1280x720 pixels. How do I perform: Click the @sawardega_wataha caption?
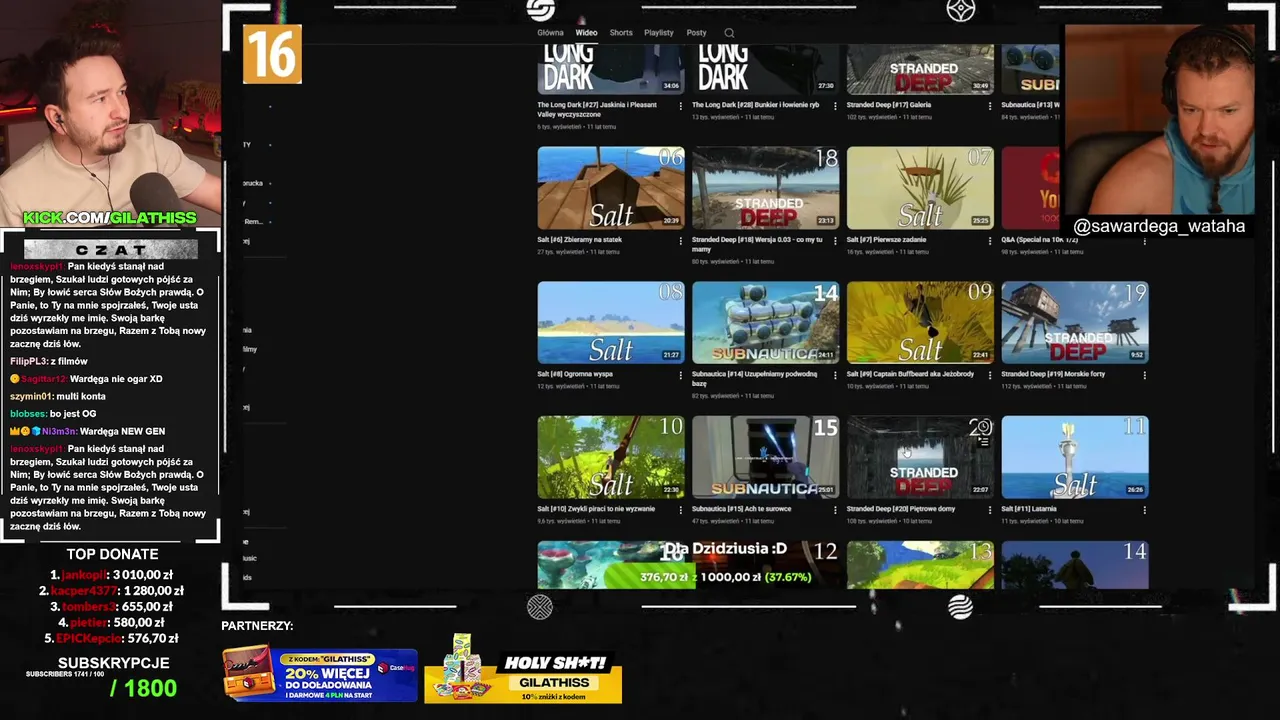click(x=1159, y=226)
